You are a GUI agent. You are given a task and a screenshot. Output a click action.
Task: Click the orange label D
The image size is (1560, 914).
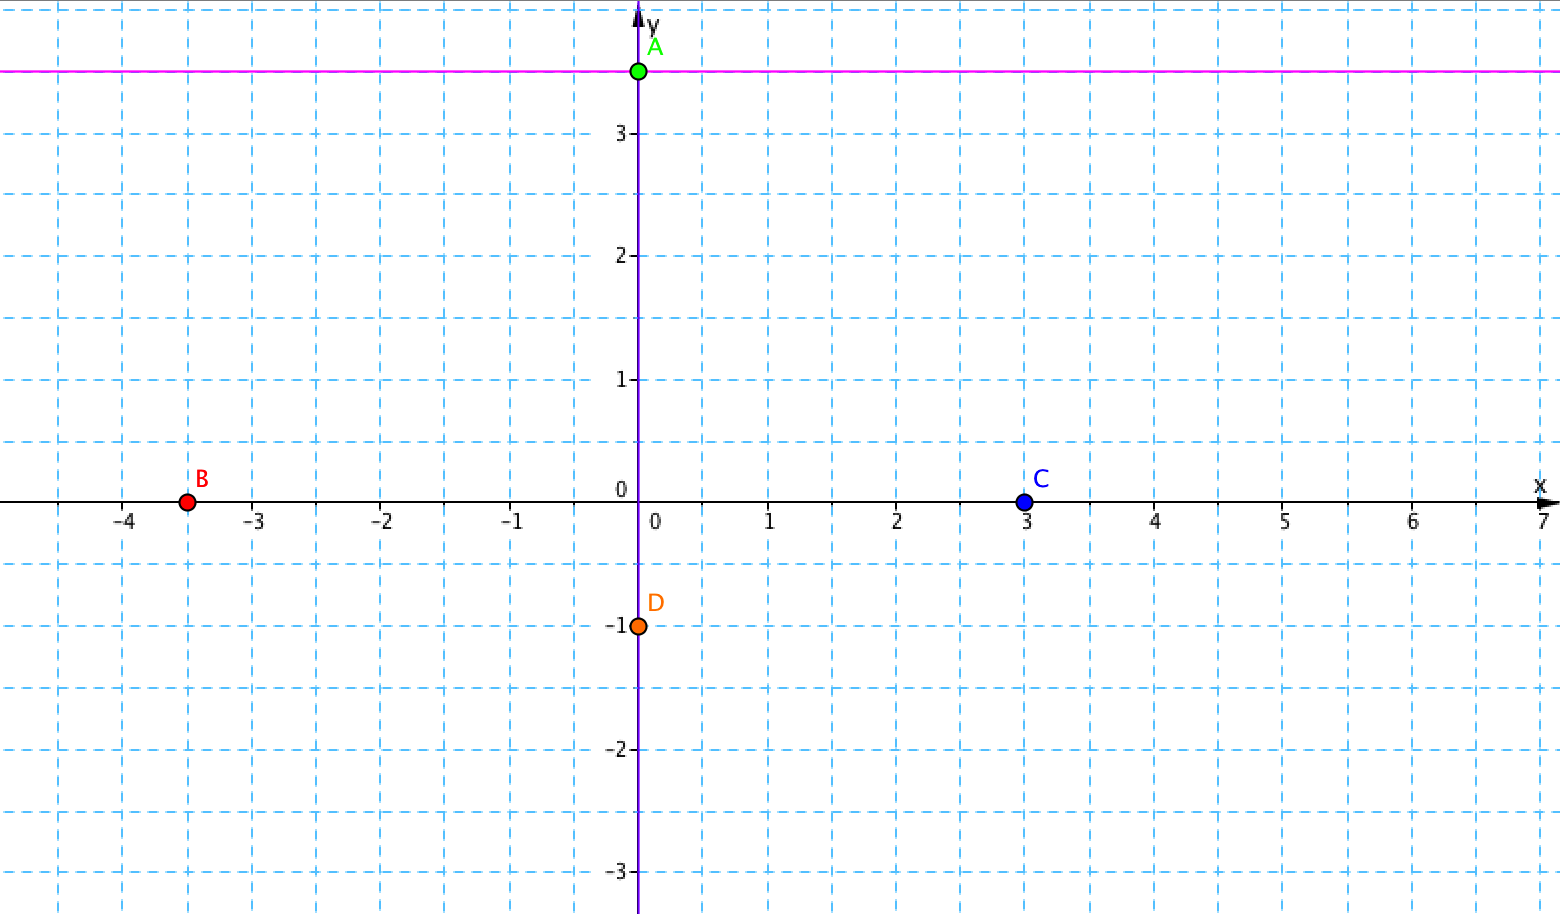[x=656, y=603]
